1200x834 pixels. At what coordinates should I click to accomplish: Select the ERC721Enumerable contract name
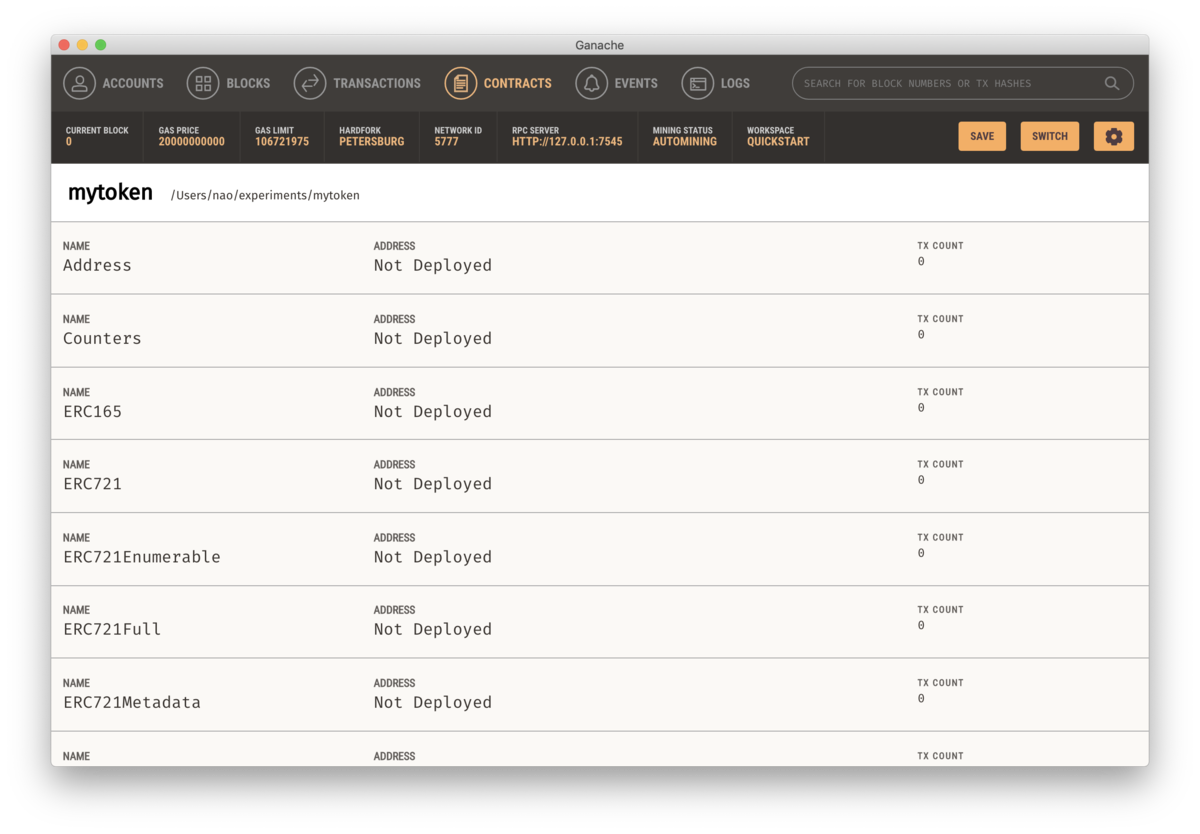click(x=142, y=556)
